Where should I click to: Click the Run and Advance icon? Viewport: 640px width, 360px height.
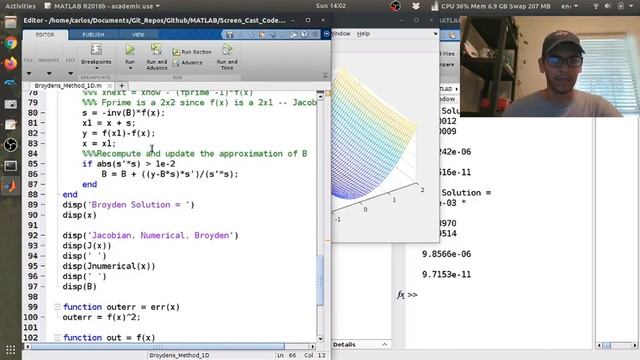[156, 49]
